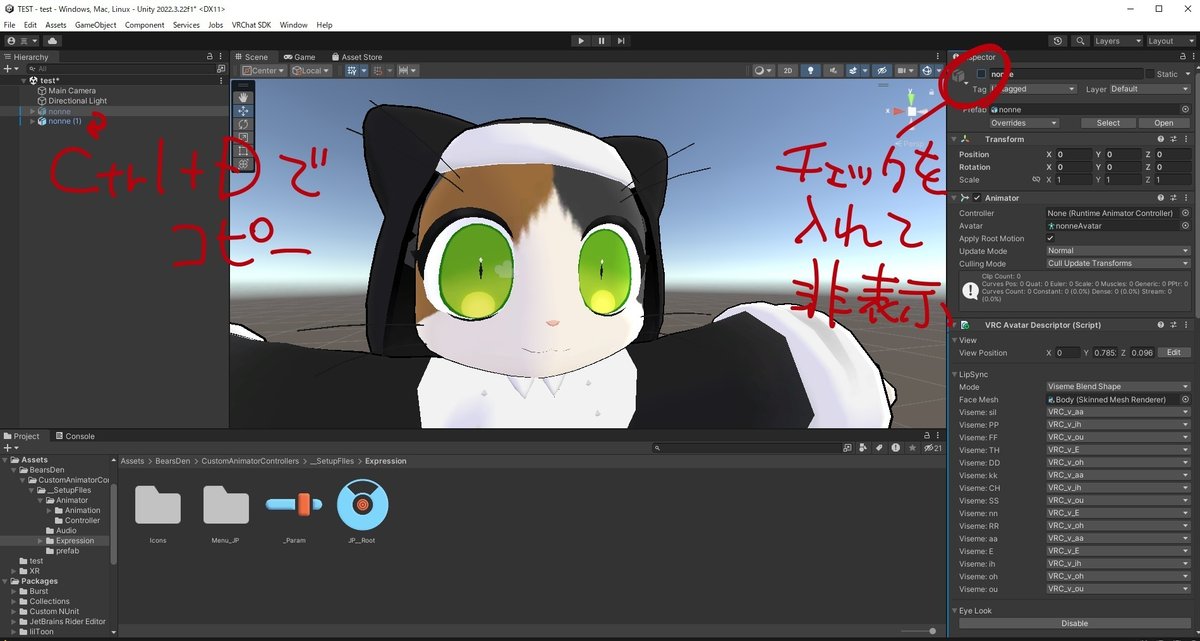Viewport: 1200px width, 641px height.
Task: Click the prefab Open button
Action: tap(1164, 123)
